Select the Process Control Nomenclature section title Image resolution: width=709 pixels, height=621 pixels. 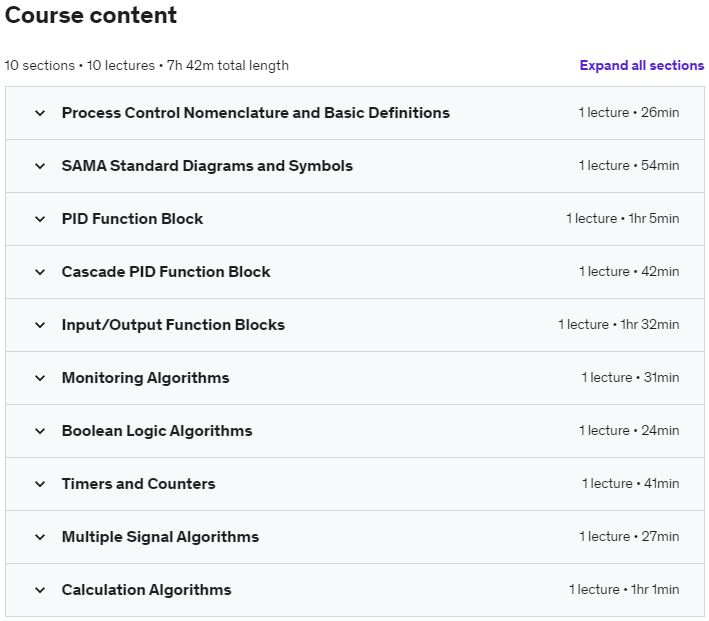coord(255,113)
